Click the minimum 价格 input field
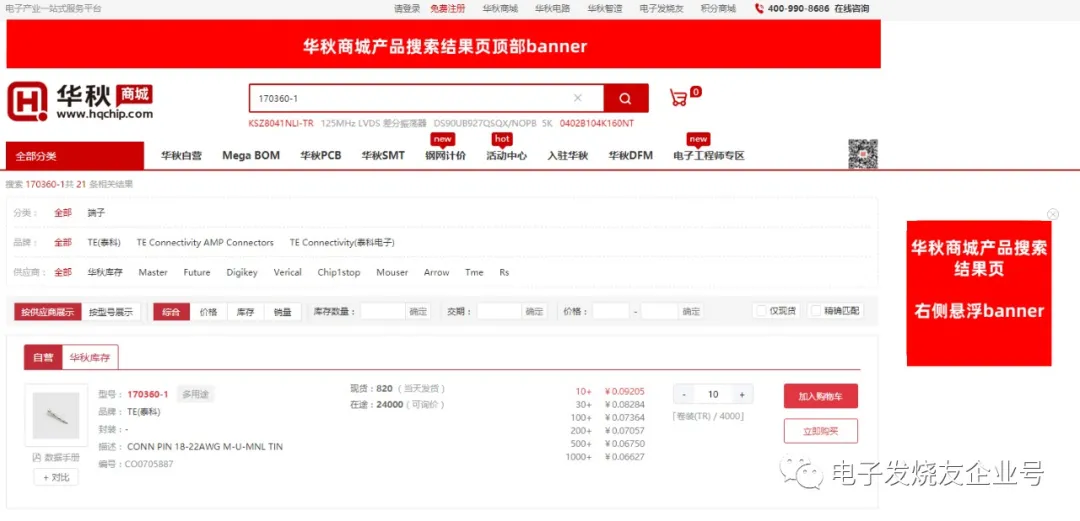Image resolution: width=1080 pixels, height=521 pixels. pyautogui.click(x=611, y=311)
